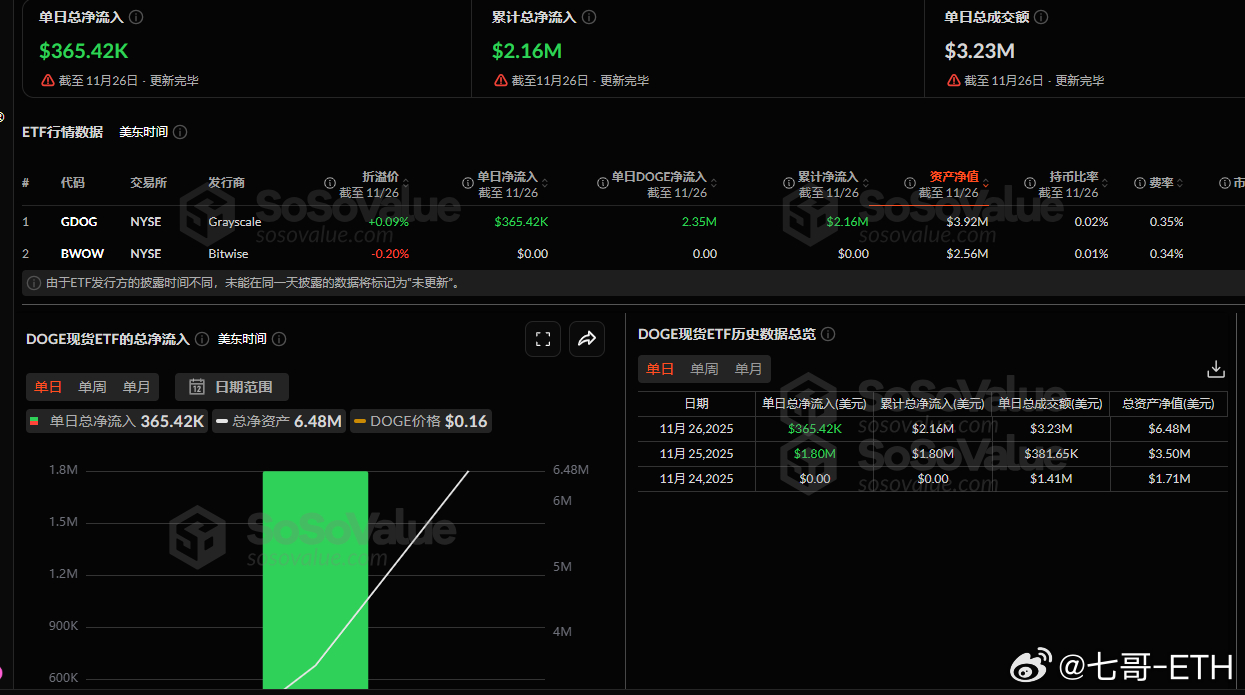The width and height of the screenshot is (1245, 695).
Task: Click $2.56M net asset value for BWOW
Action: (x=967, y=254)
